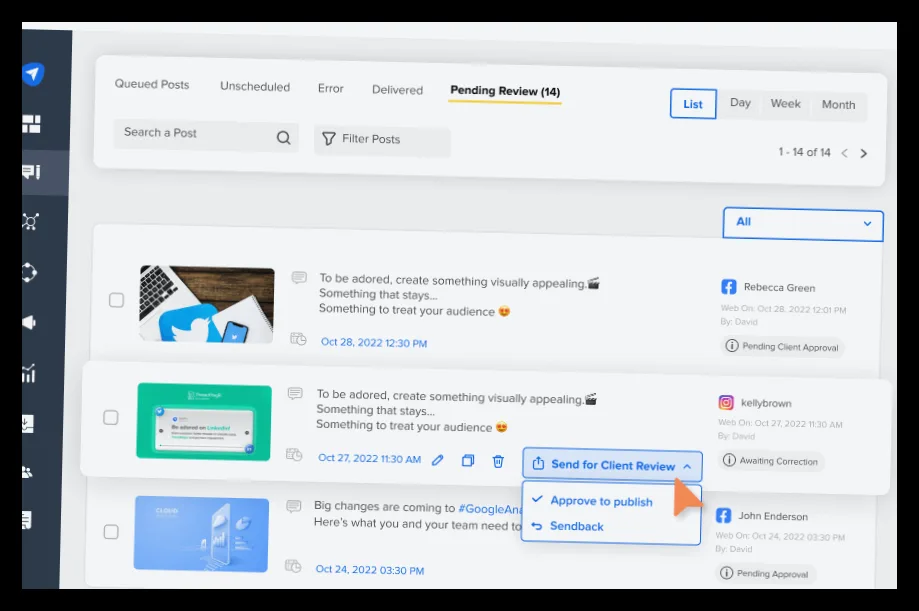Switch to Month view
919x611 pixels.
838,105
